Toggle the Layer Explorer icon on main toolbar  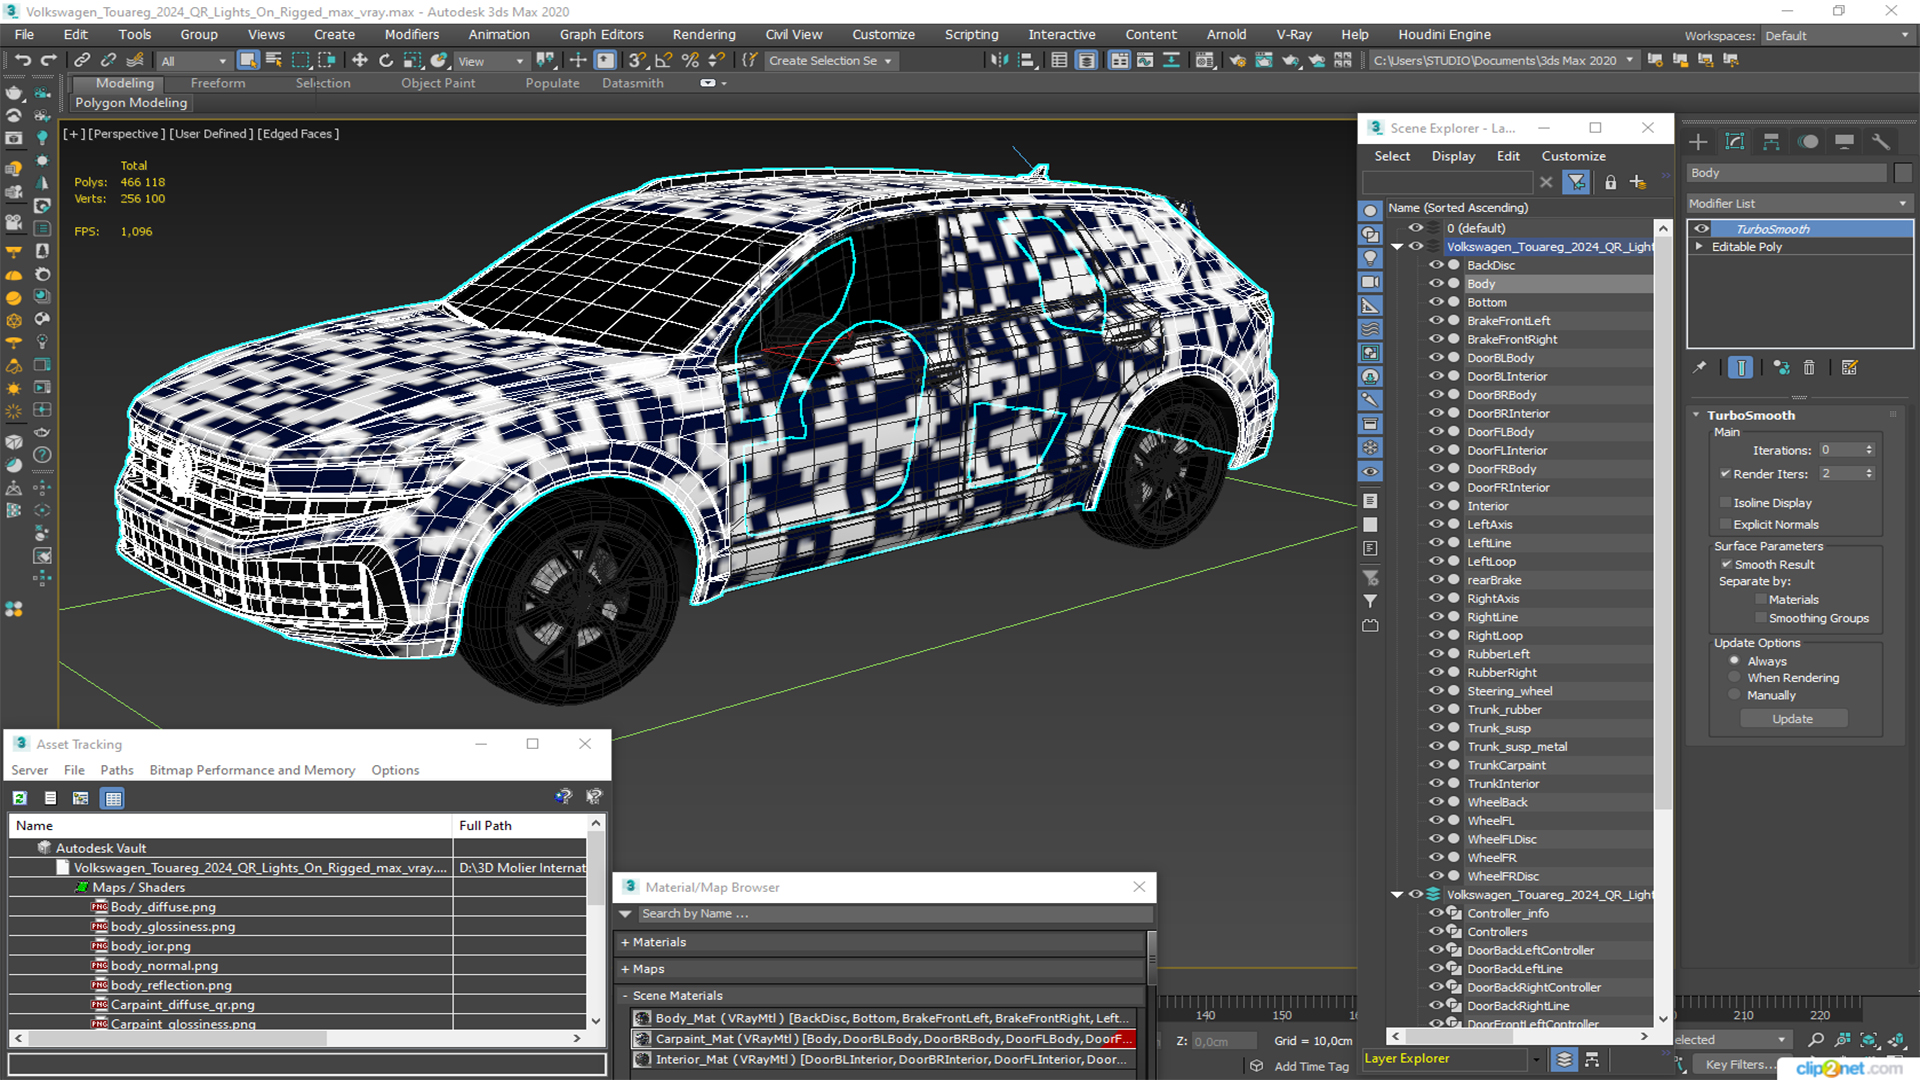(x=1086, y=61)
